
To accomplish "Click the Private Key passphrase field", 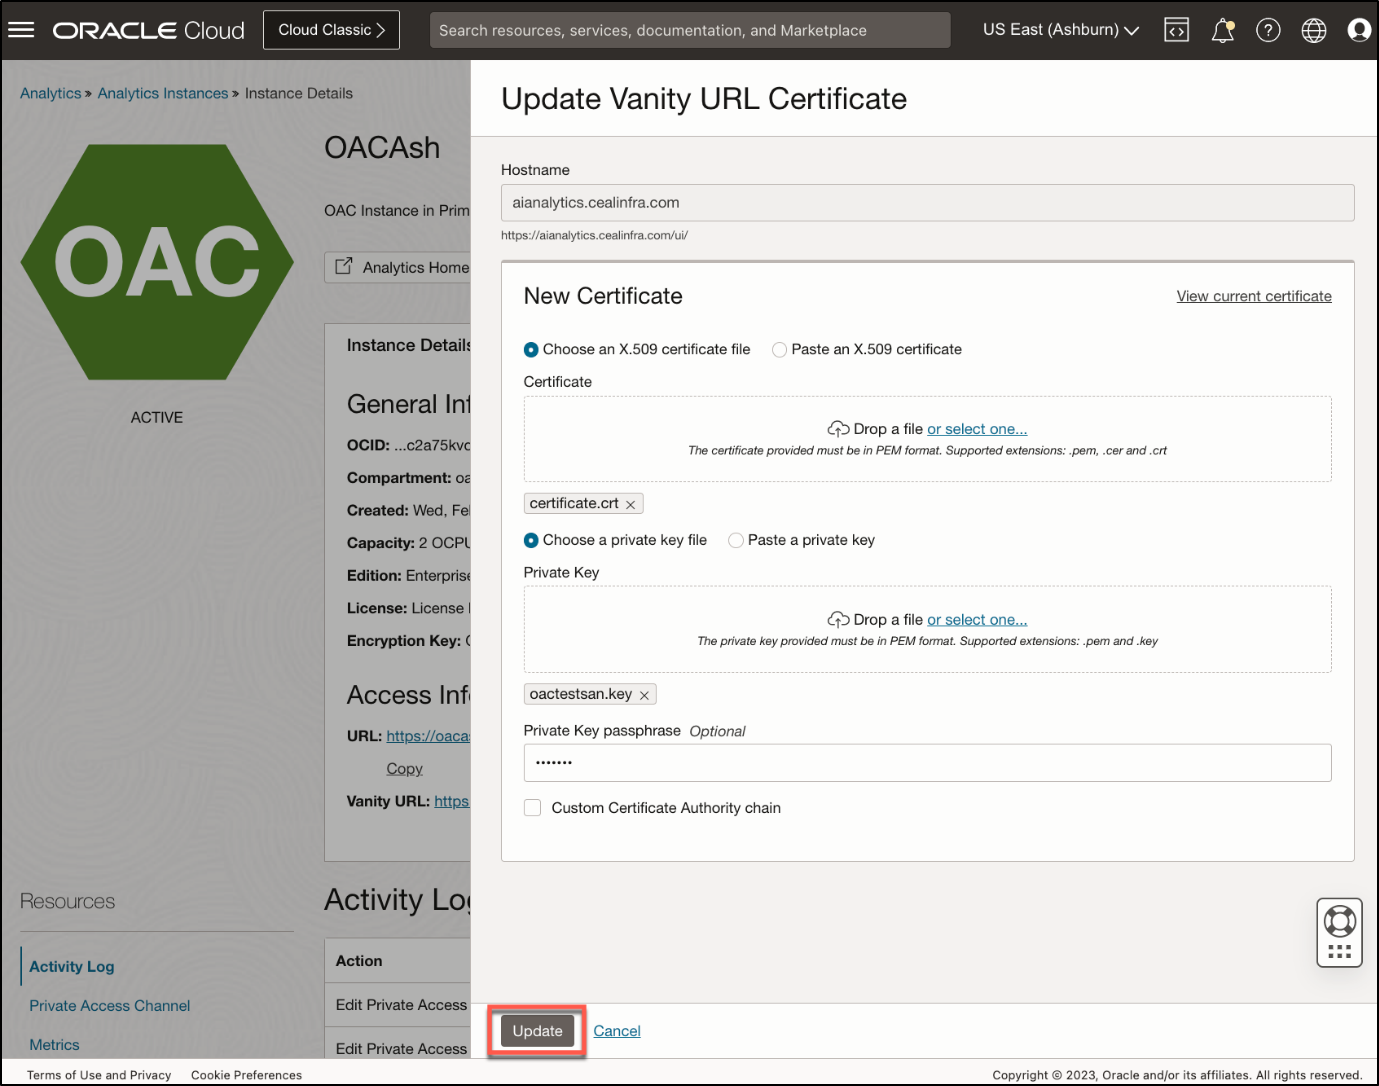I will [927, 763].
